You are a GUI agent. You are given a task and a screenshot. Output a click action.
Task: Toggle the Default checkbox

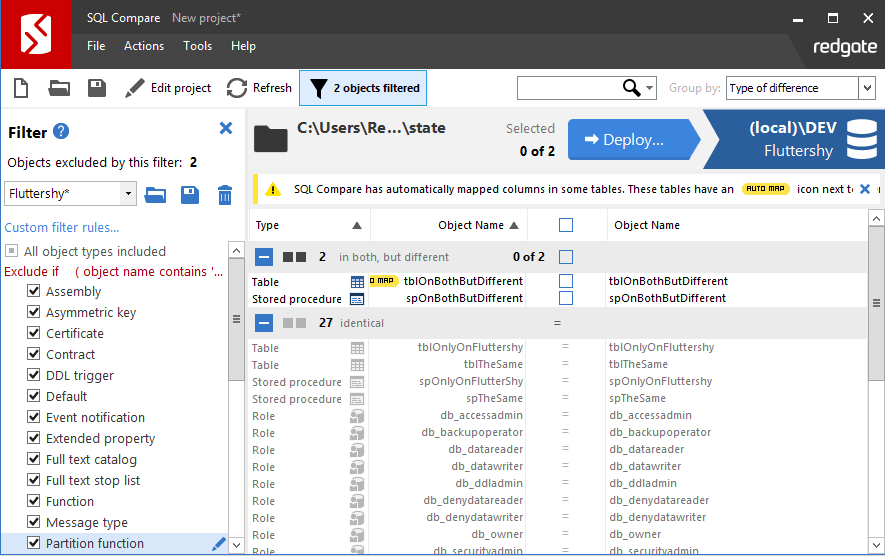click(x=34, y=396)
